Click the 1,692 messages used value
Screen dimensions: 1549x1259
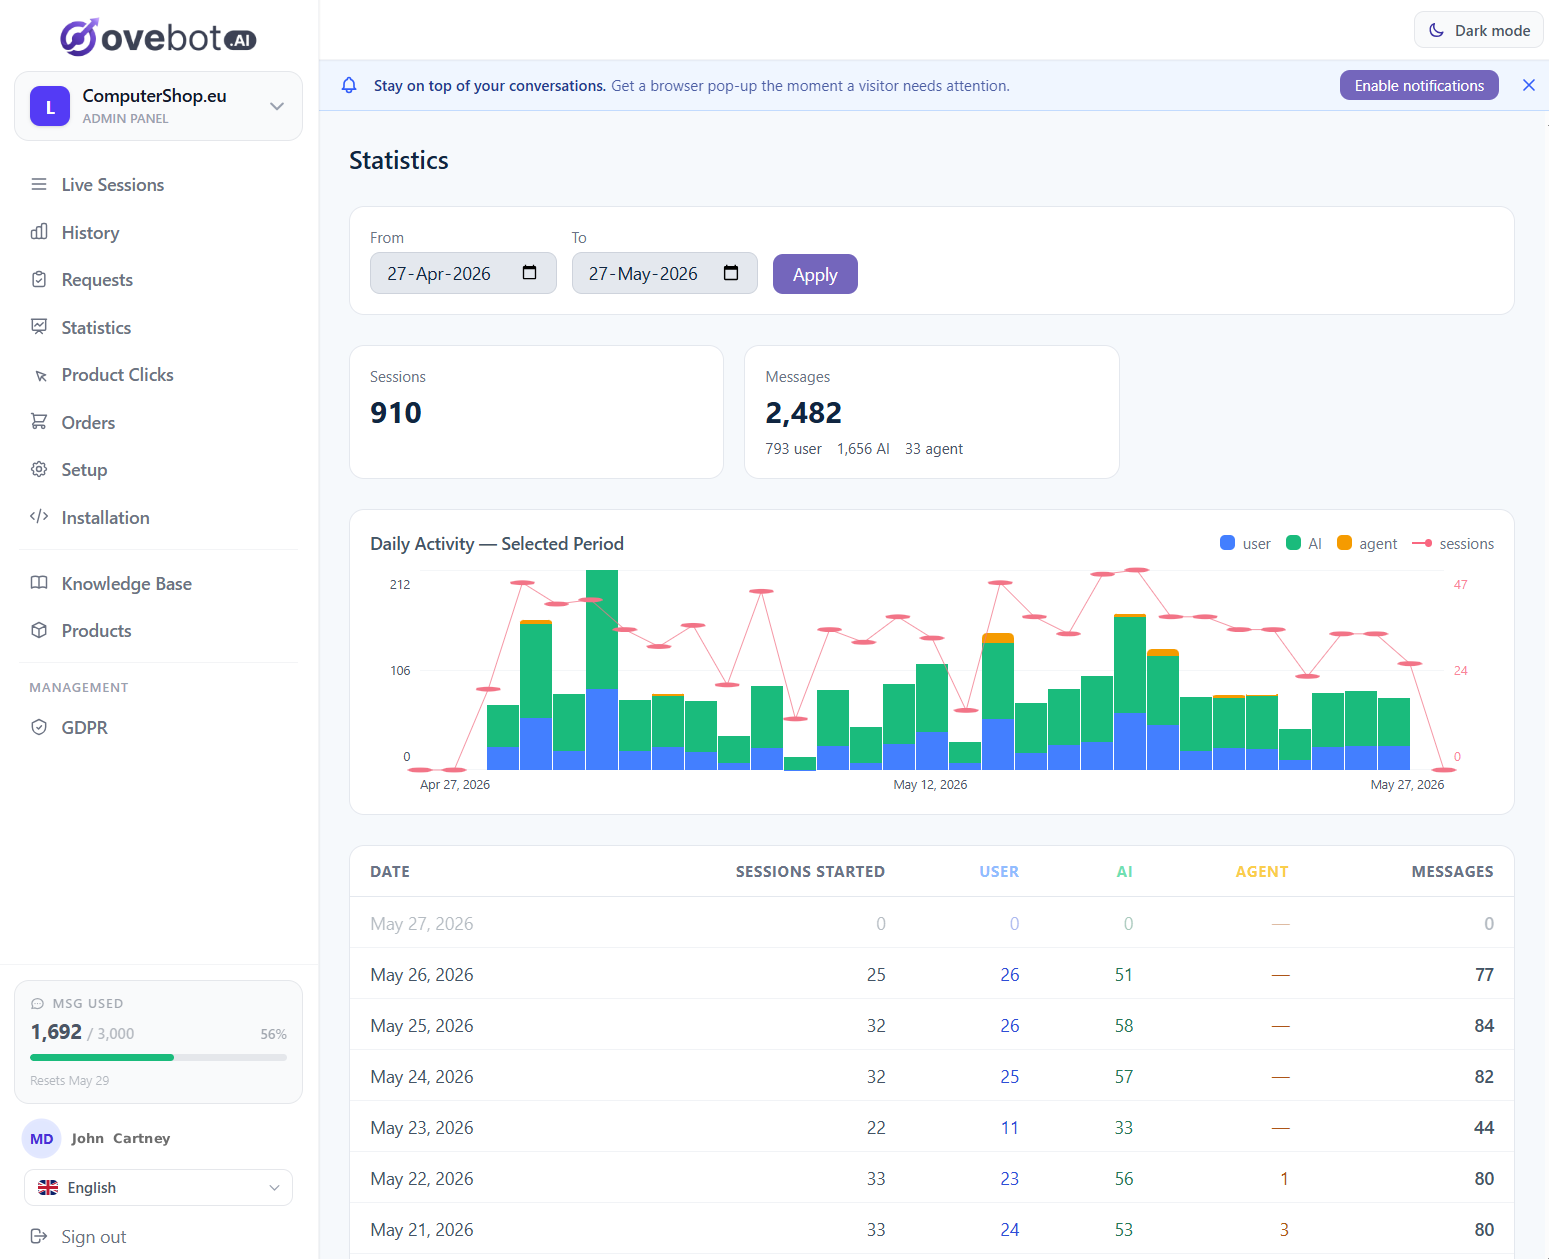point(56,1032)
